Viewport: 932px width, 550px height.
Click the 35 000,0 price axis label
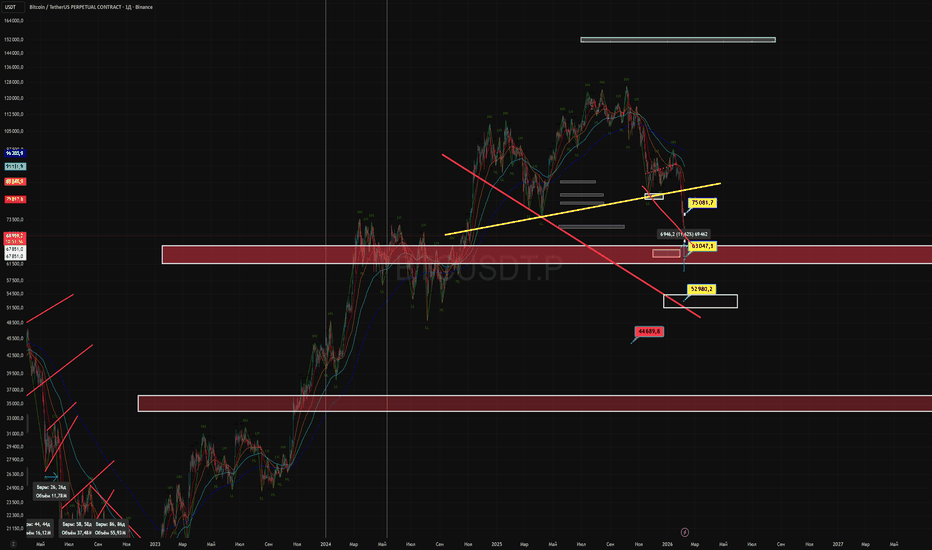coord(14,404)
